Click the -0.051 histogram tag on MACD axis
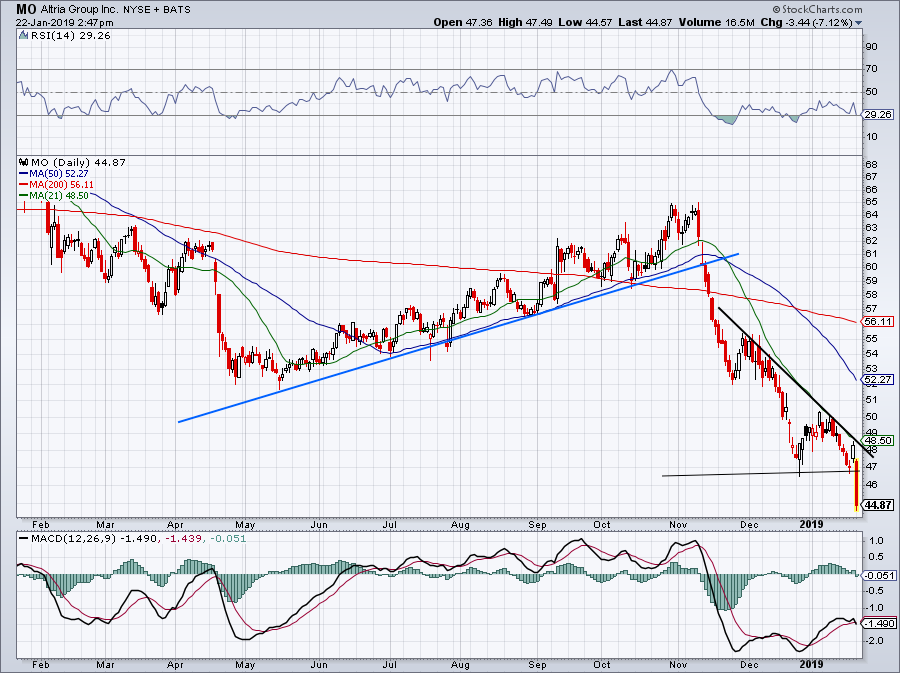The height and width of the screenshot is (673, 900). pyautogui.click(x=878, y=575)
